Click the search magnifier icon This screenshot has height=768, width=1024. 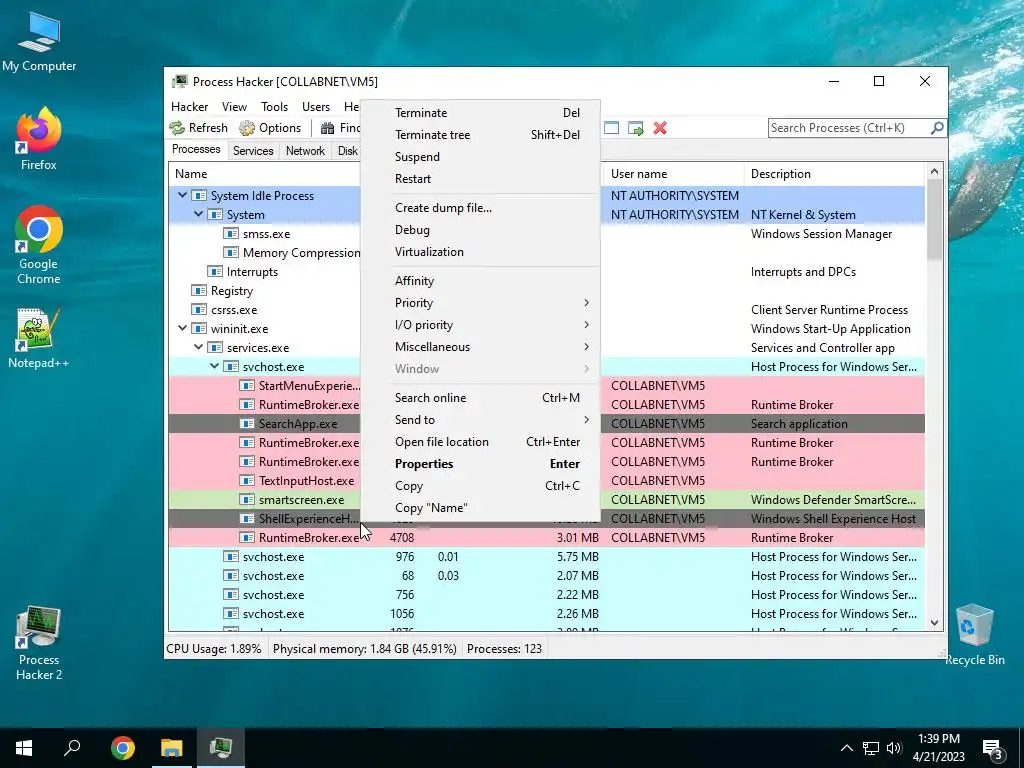937,128
